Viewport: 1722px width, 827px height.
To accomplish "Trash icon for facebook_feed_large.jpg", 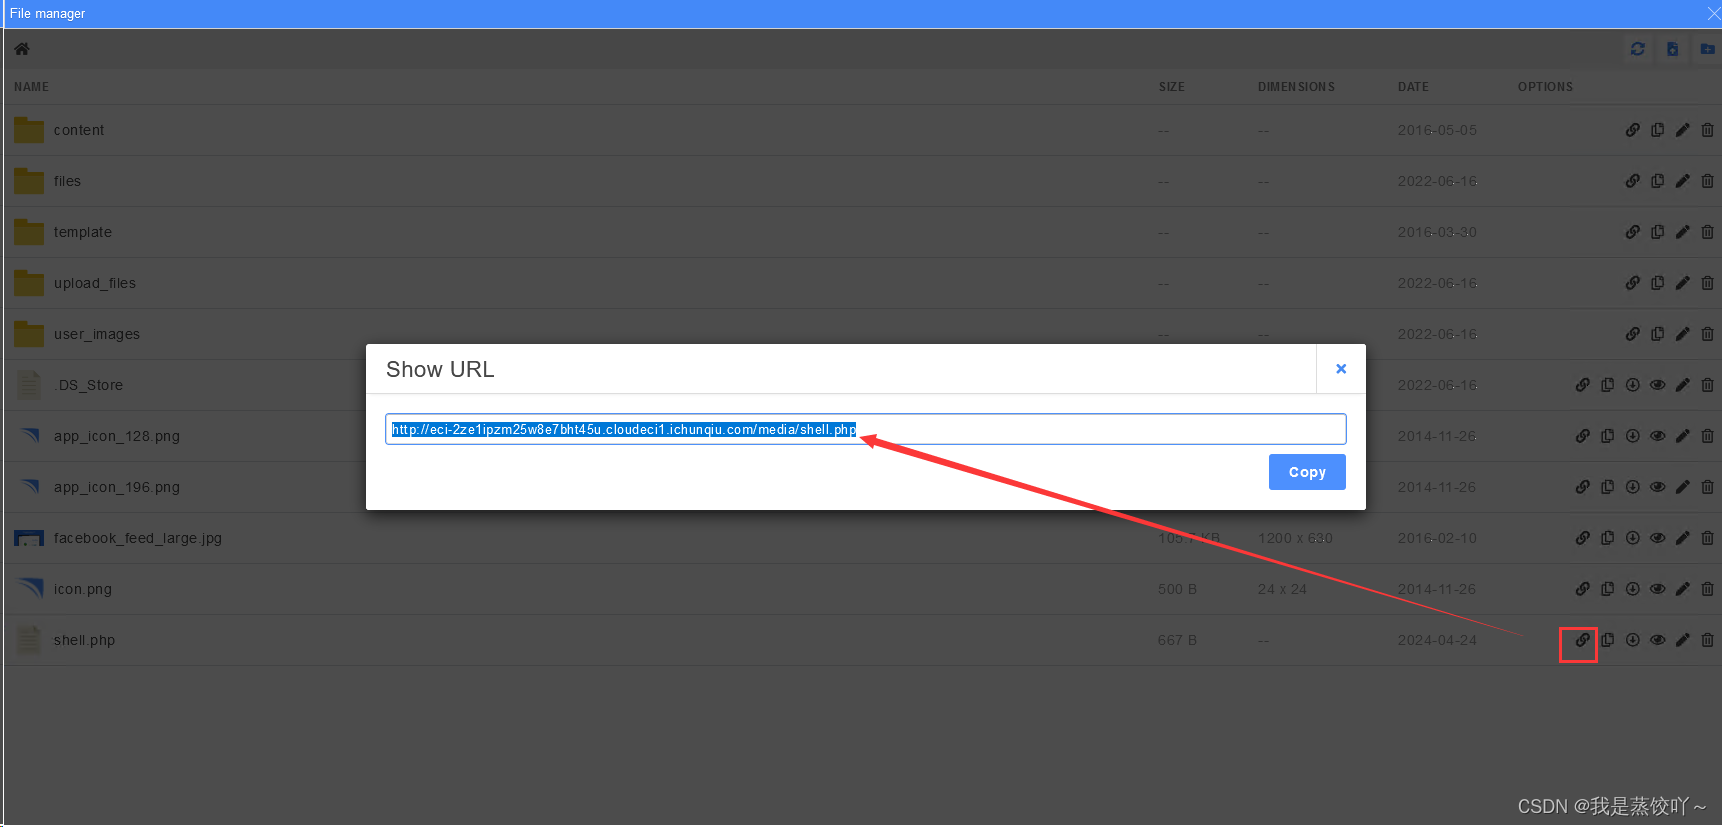I will [x=1707, y=538].
